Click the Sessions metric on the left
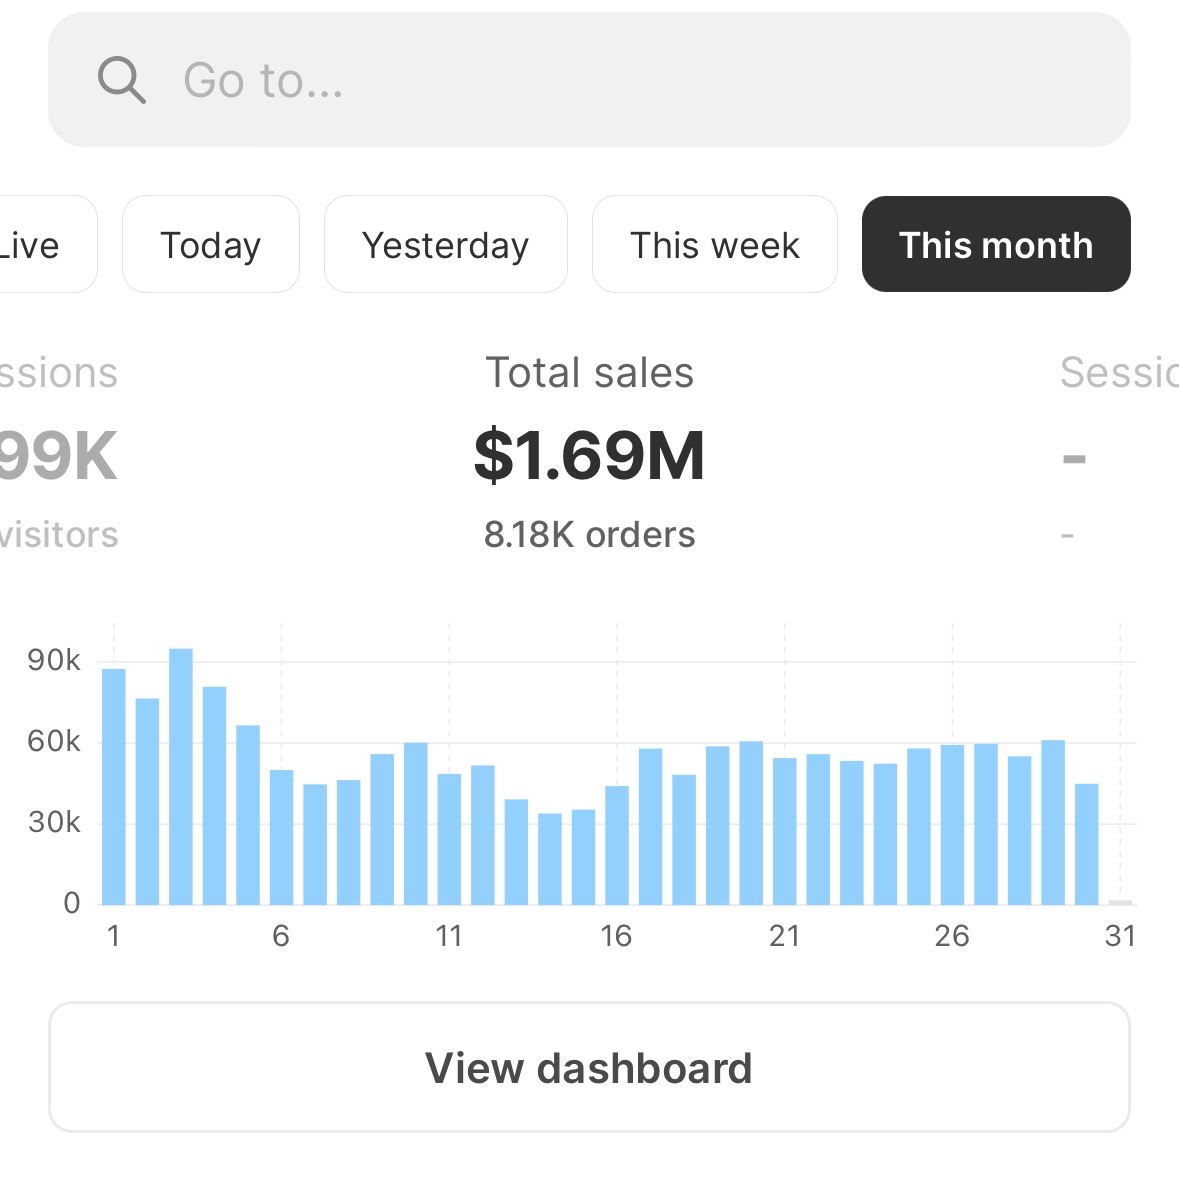The image size is (1179, 1179). (x=58, y=371)
